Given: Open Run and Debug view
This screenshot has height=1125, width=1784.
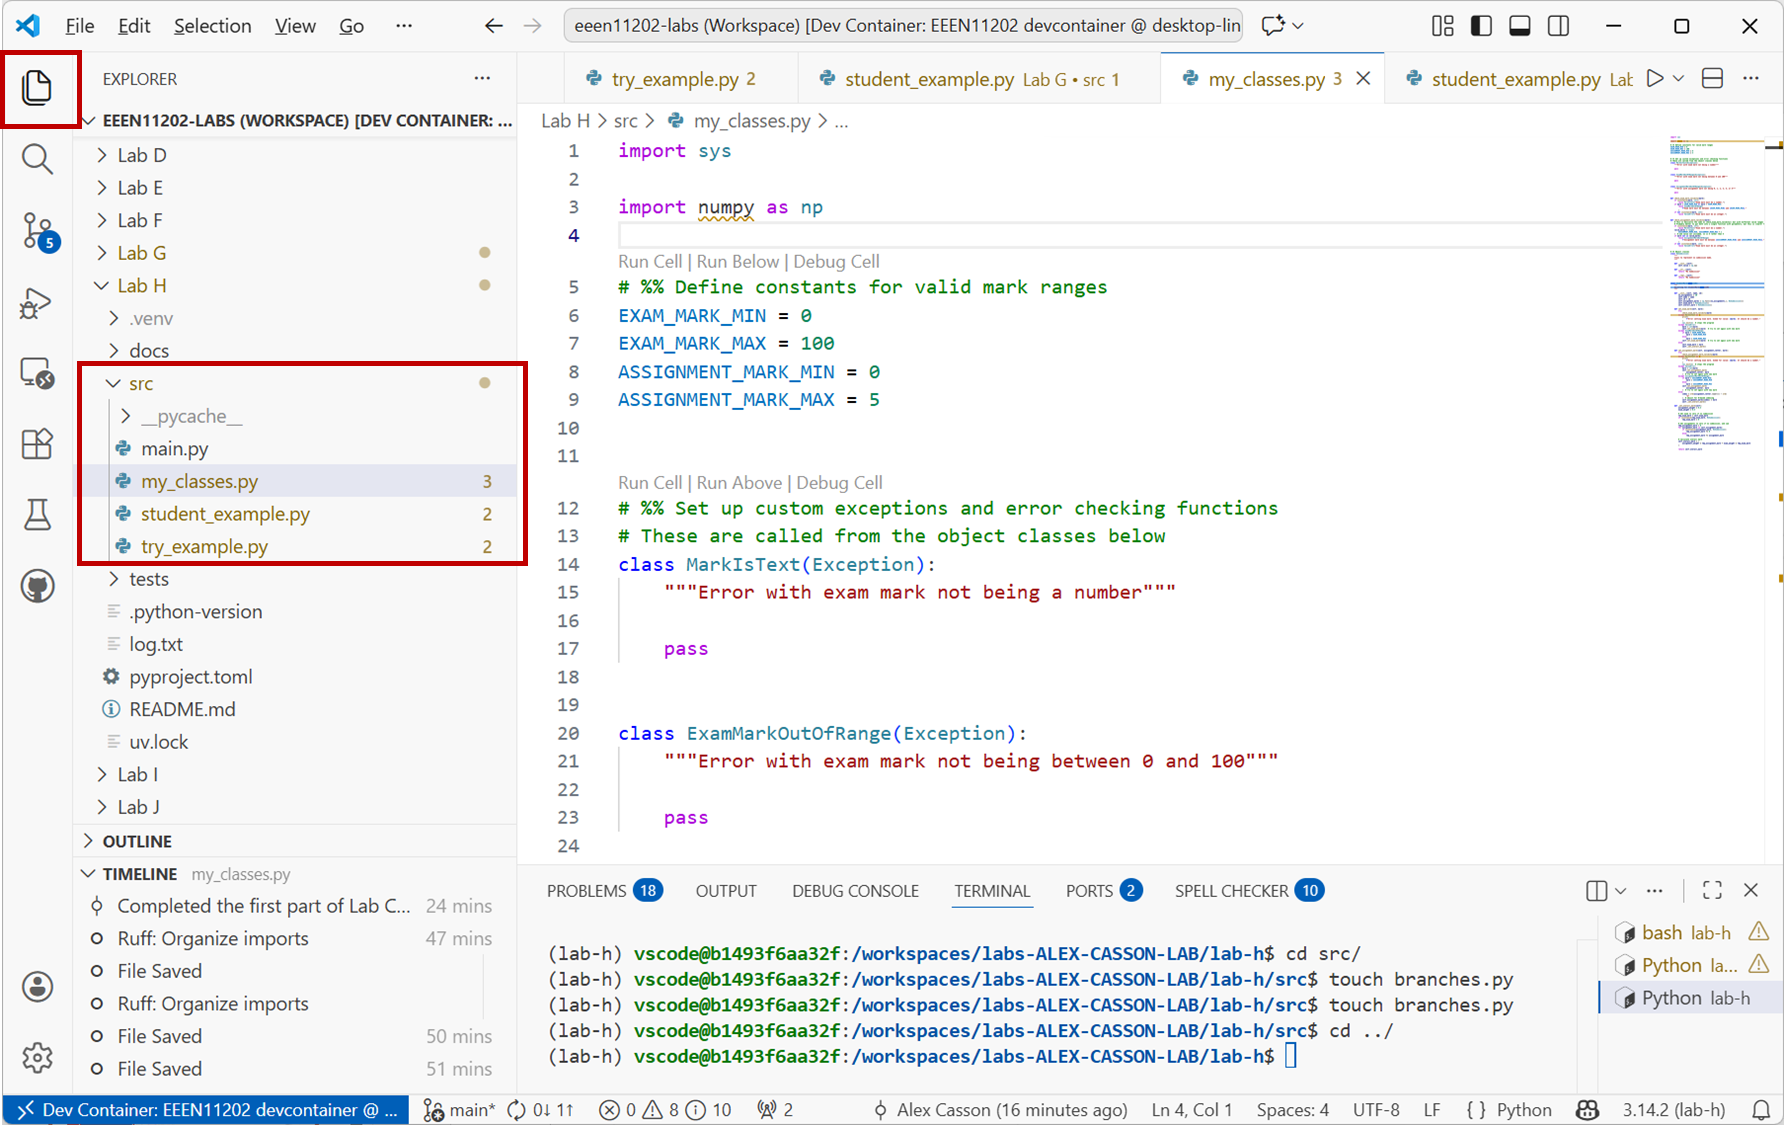Looking at the screenshot, I should (37, 303).
